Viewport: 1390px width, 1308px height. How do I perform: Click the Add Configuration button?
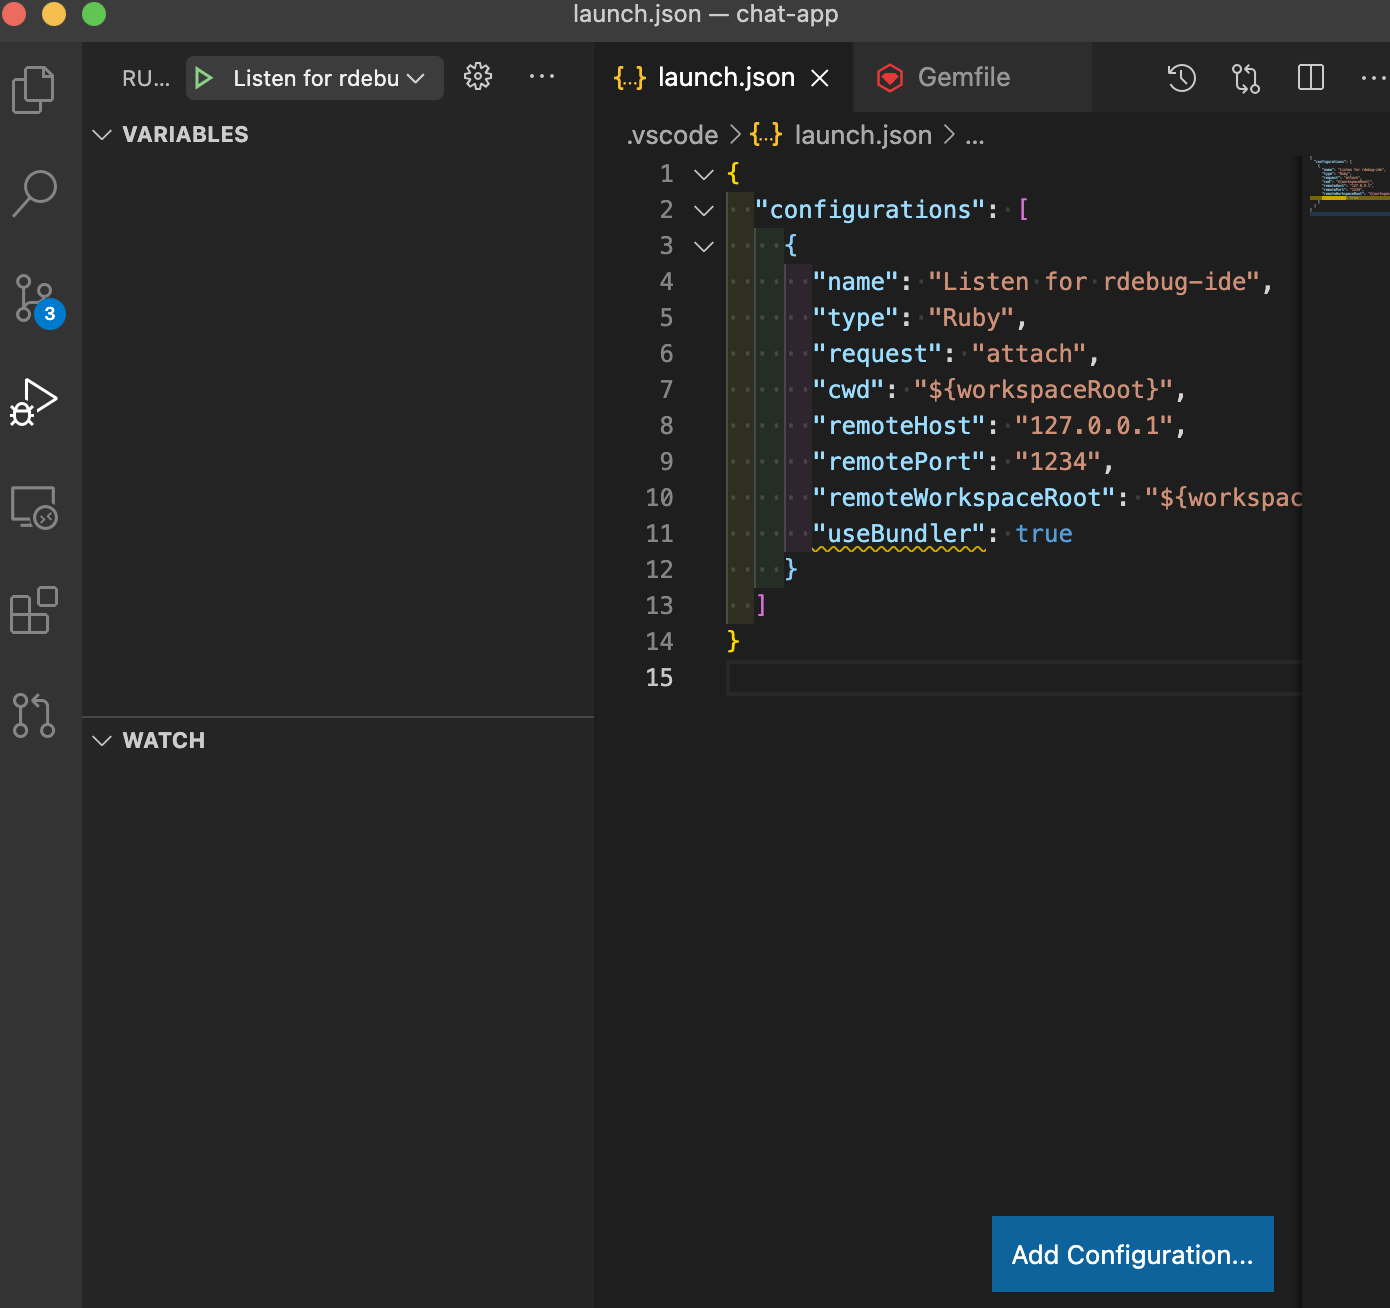click(x=1131, y=1254)
